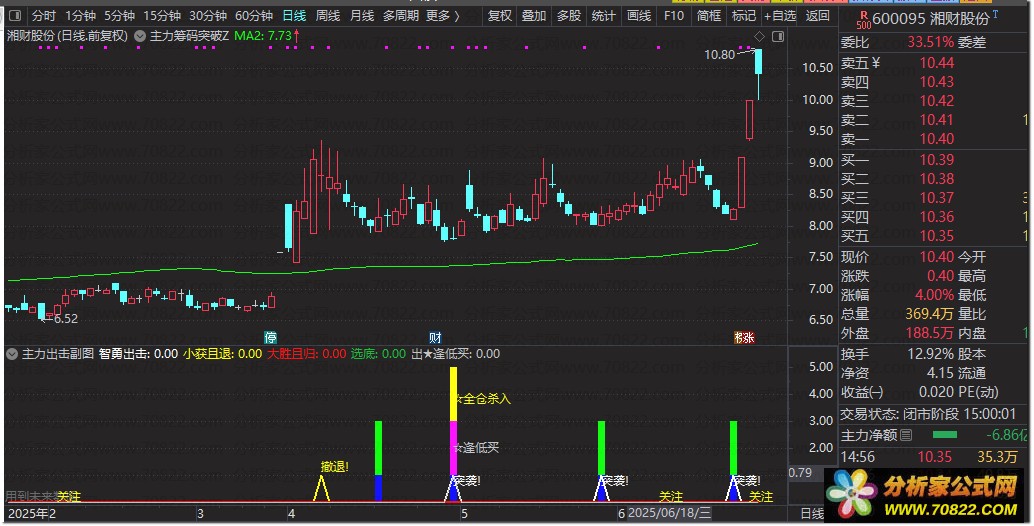Open the 复权 adjustment menu
Image resolution: width=1034 pixels, height=526 pixels.
click(499, 15)
